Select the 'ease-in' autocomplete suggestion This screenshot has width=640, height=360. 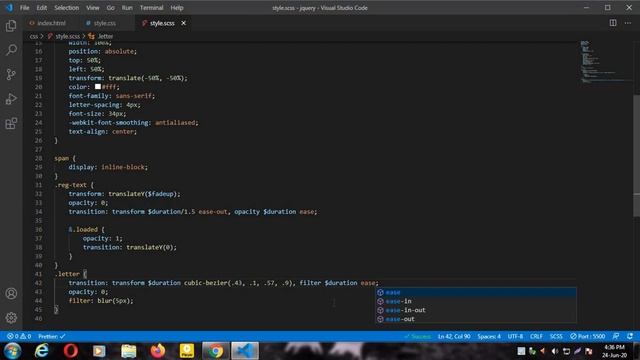tap(476, 301)
